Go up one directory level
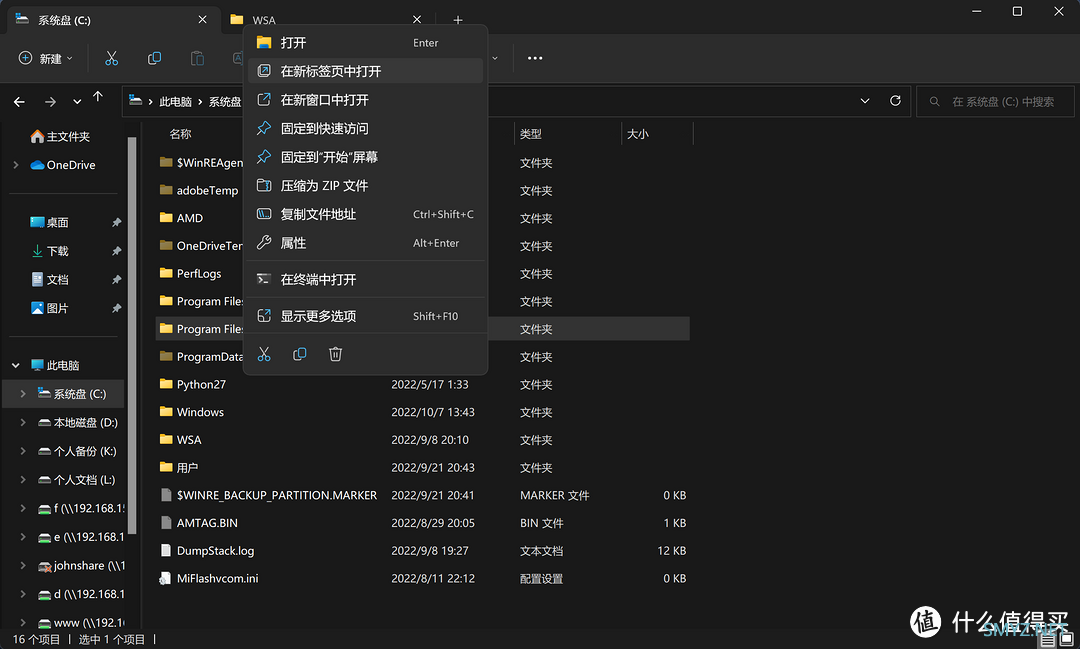1080x649 pixels. [98, 96]
